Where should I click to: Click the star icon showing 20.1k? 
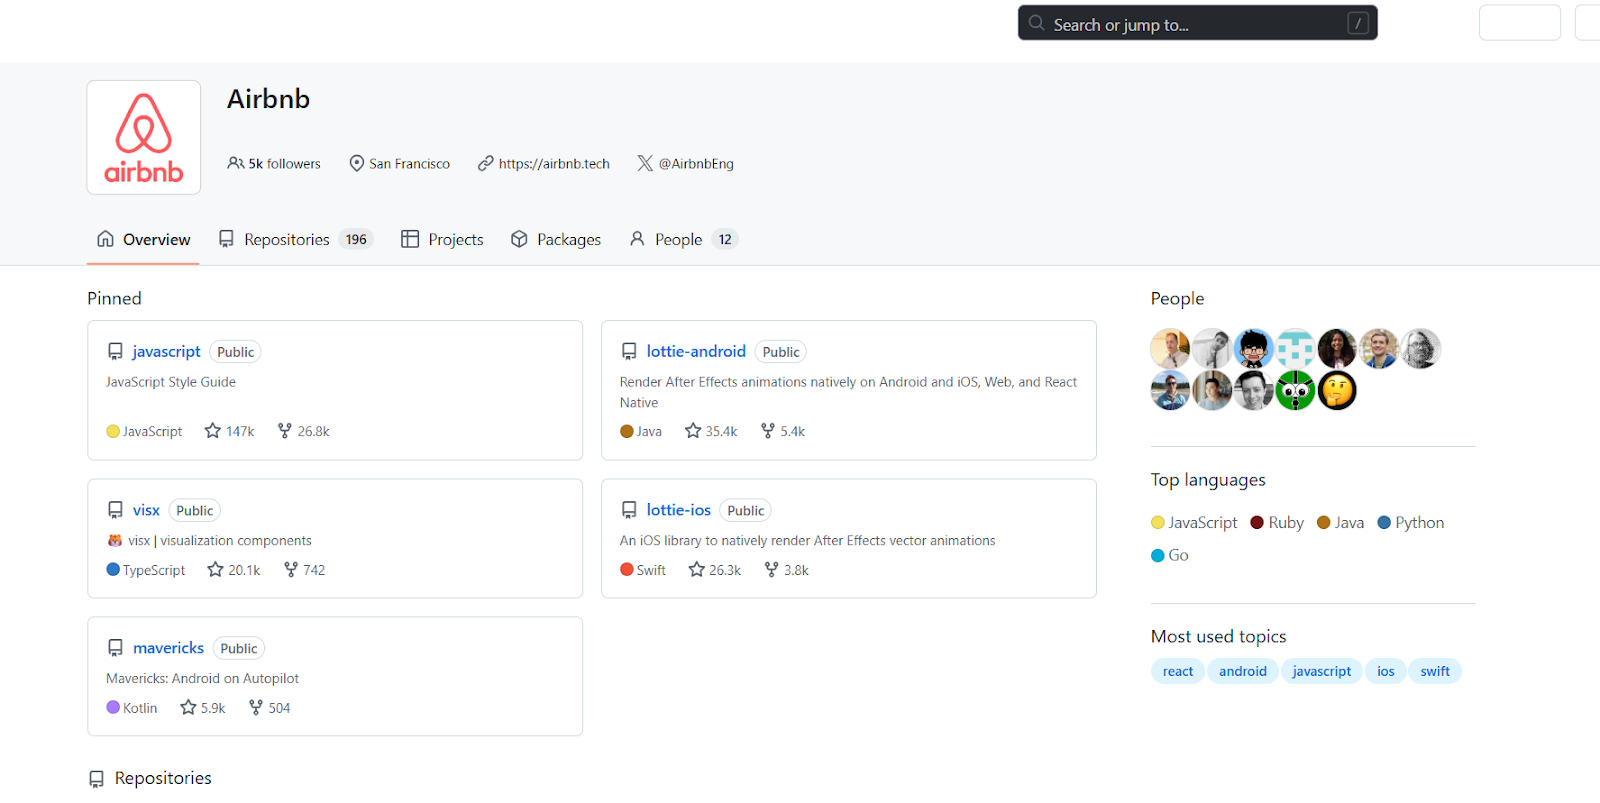[215, 570]
